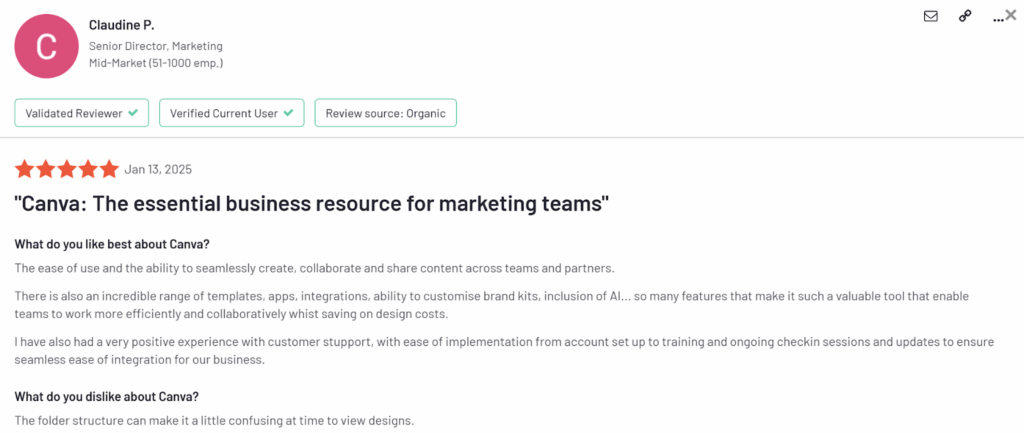Click the Review source: Organic badge

(x=385, y=114)
